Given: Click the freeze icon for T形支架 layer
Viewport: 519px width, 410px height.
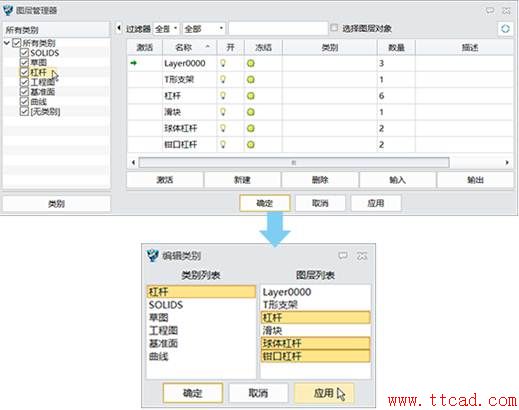Looking at the screenshot, I should coord(251,79).
